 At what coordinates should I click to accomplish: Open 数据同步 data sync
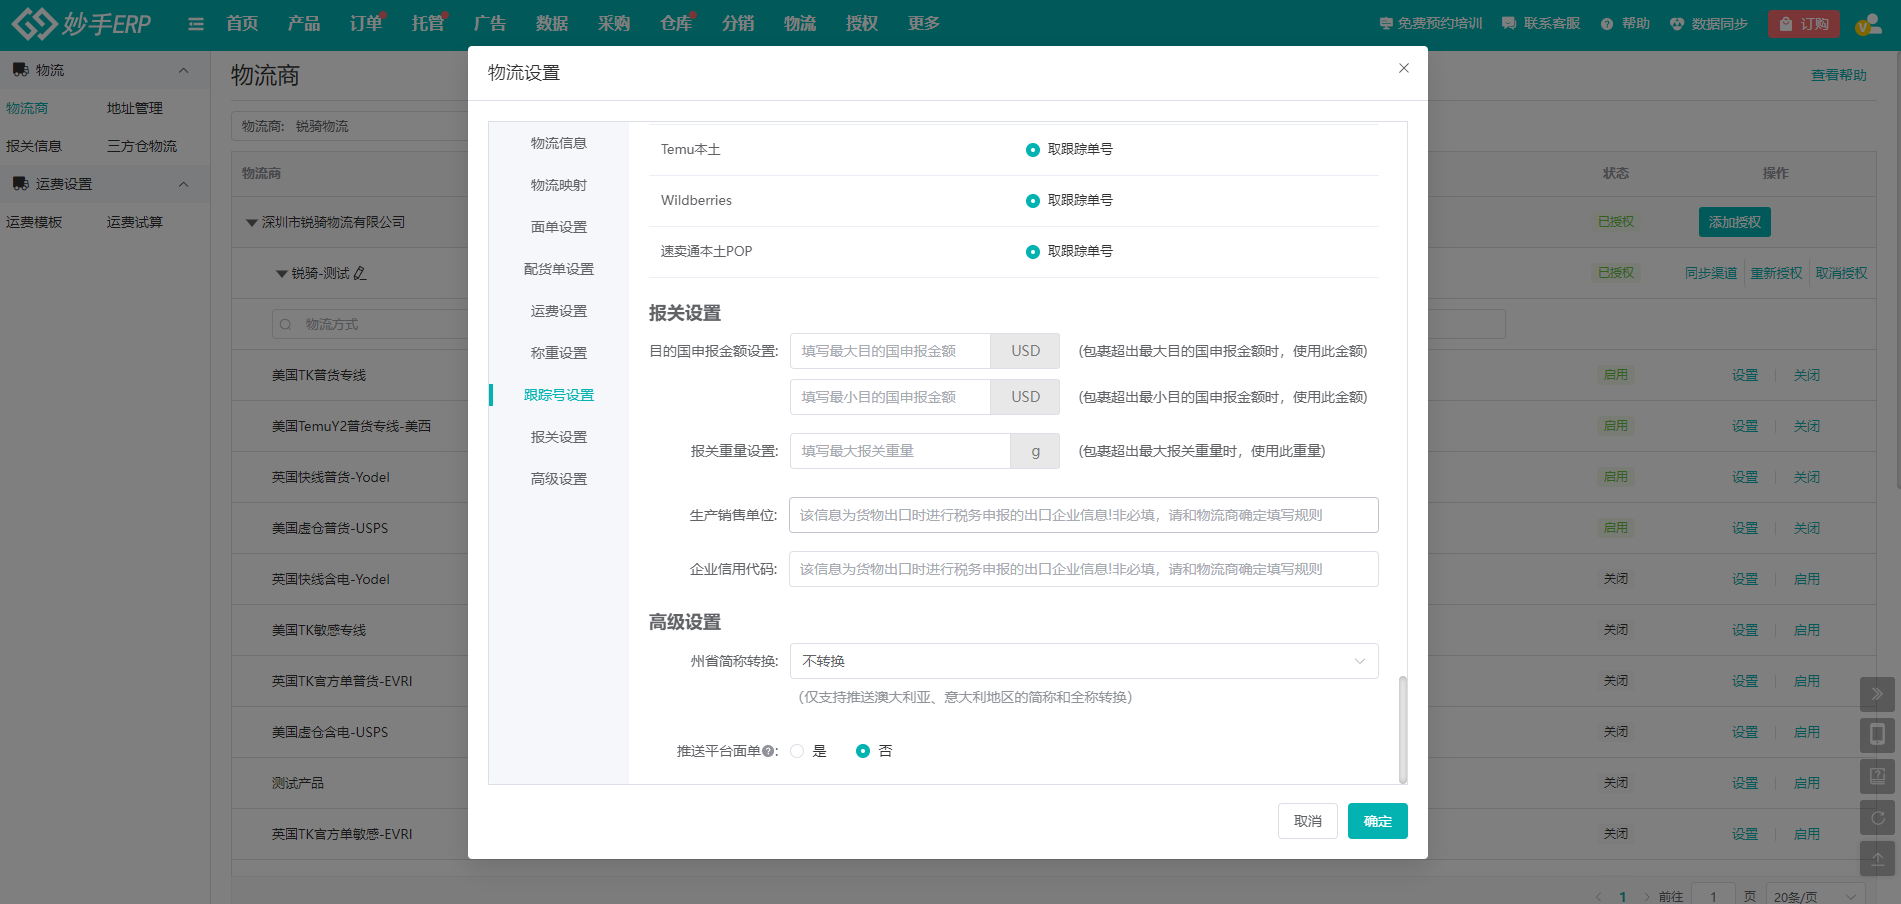1710,23
